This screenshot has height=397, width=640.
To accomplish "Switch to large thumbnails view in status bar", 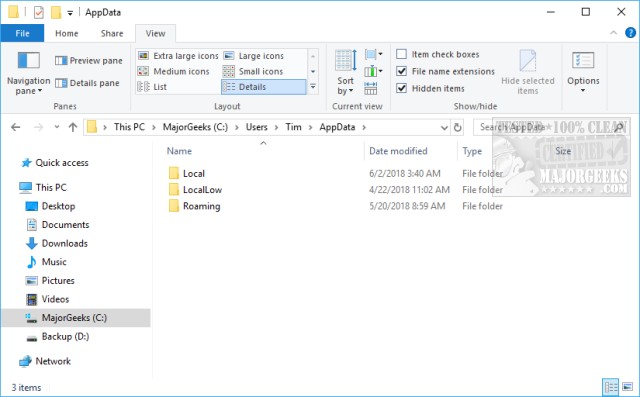I will pyautogui.click(x=627, y=387).
